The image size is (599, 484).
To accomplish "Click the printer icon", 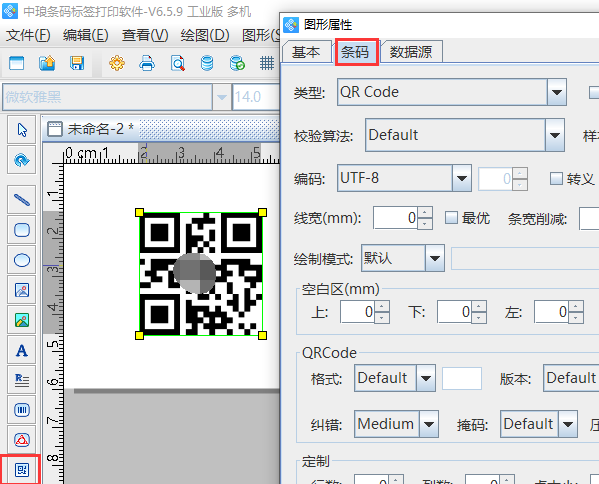I will pos(147,63).
